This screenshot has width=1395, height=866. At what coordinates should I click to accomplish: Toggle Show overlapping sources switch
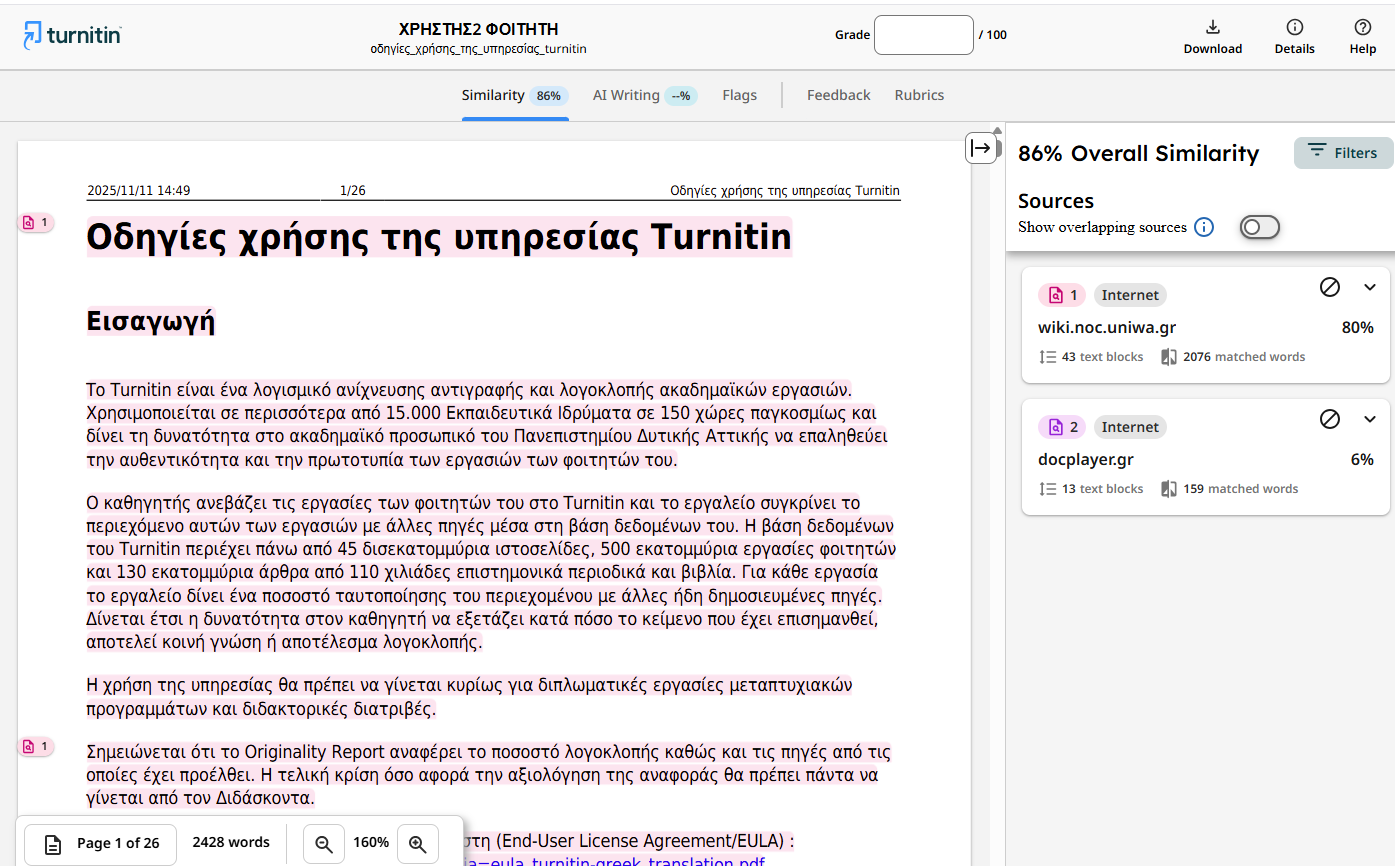click(1259, 227)
